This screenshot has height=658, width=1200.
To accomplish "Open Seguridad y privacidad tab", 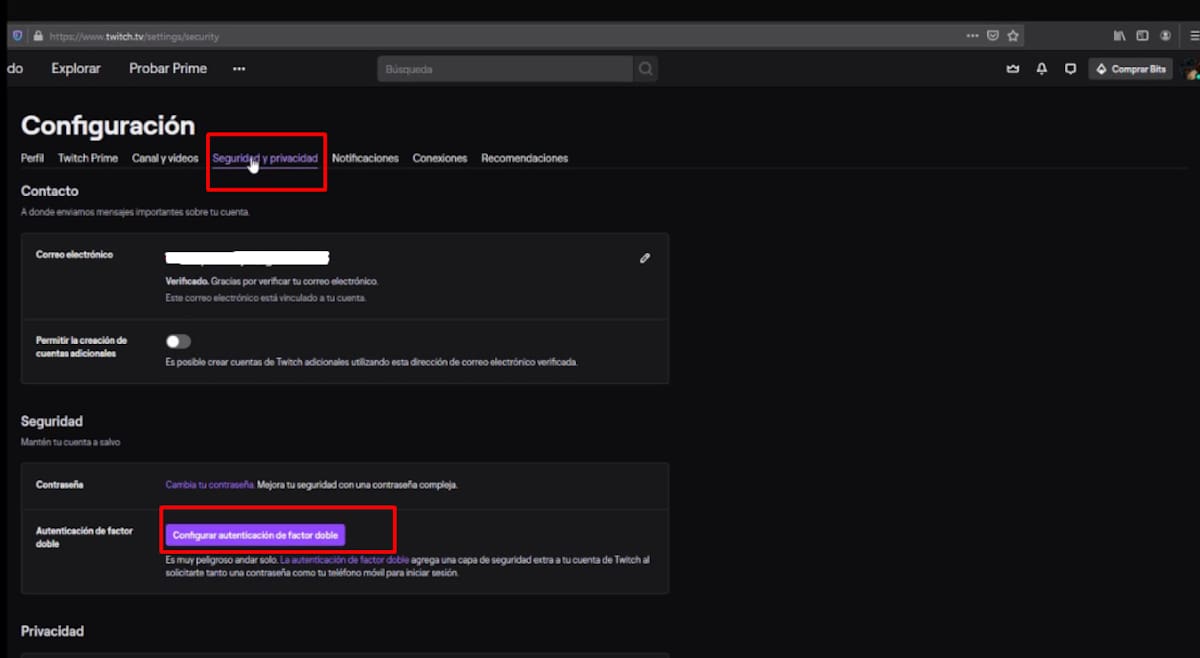I will (265, 158).
